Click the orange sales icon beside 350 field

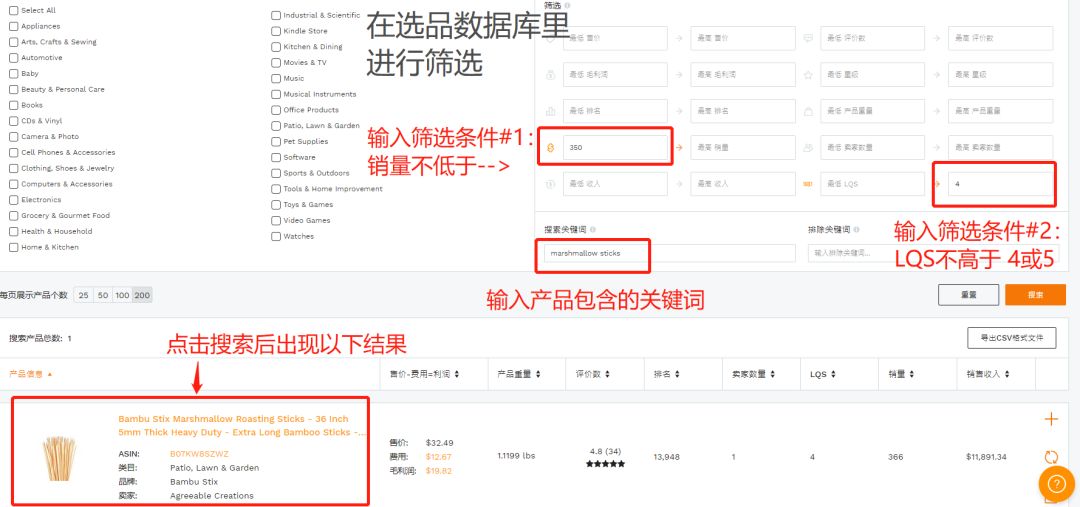(x=550, y=147)
